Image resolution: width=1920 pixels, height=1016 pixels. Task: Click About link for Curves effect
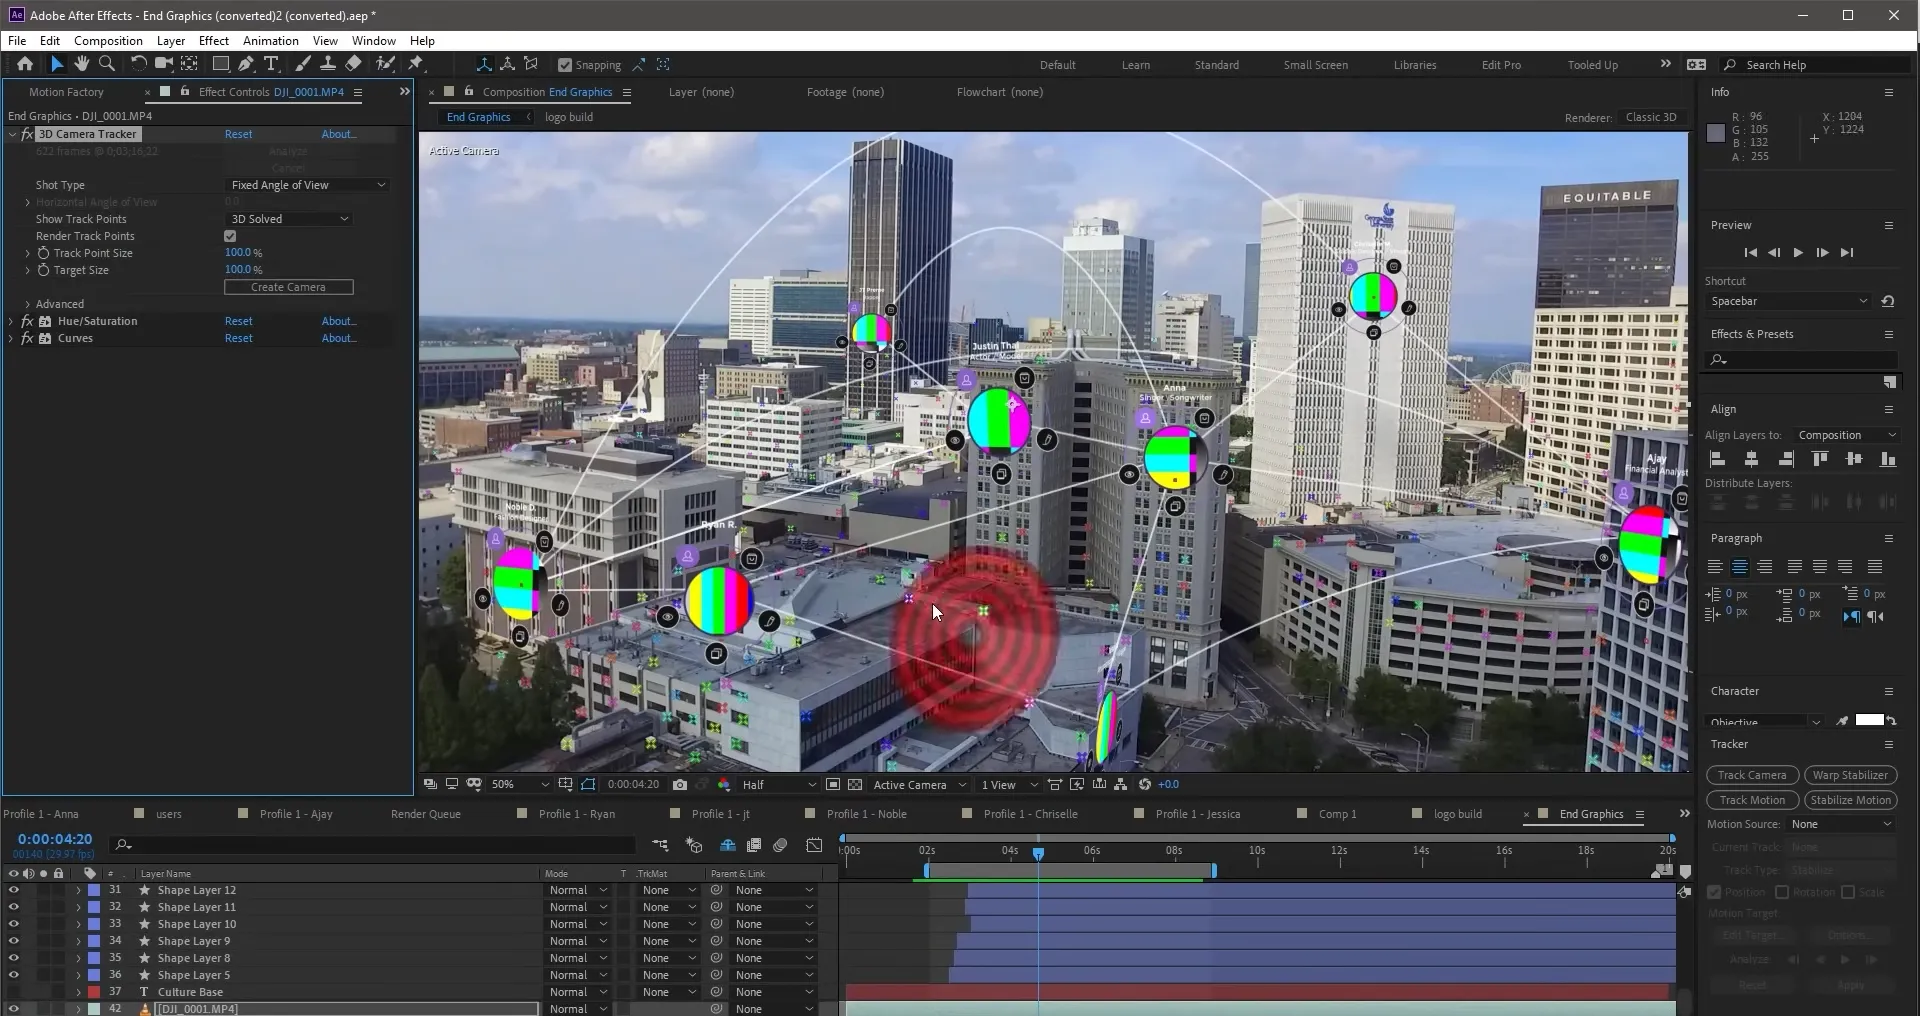(x=338, y=338)
